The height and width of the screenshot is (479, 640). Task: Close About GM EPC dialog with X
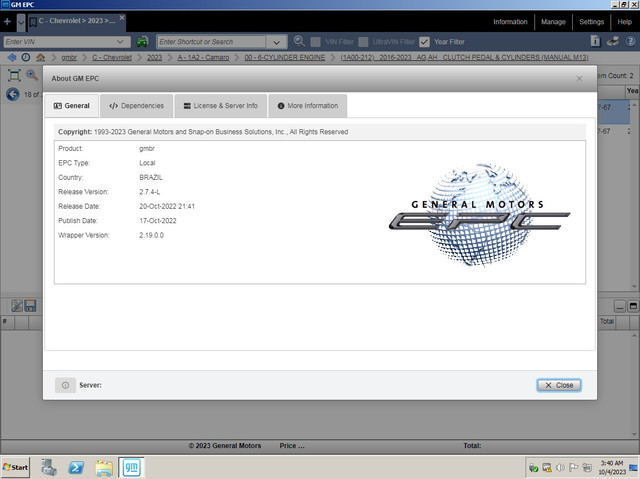pos(579,78)
